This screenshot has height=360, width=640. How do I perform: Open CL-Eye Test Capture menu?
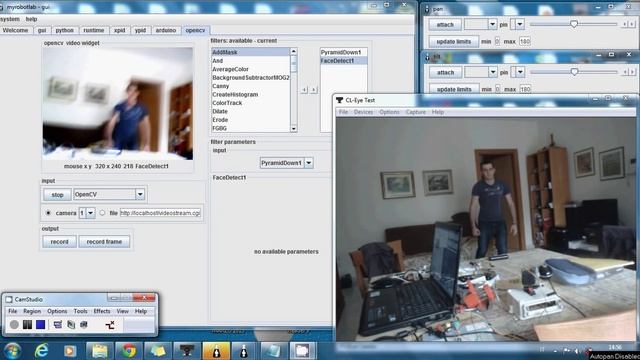click(416, 112)
